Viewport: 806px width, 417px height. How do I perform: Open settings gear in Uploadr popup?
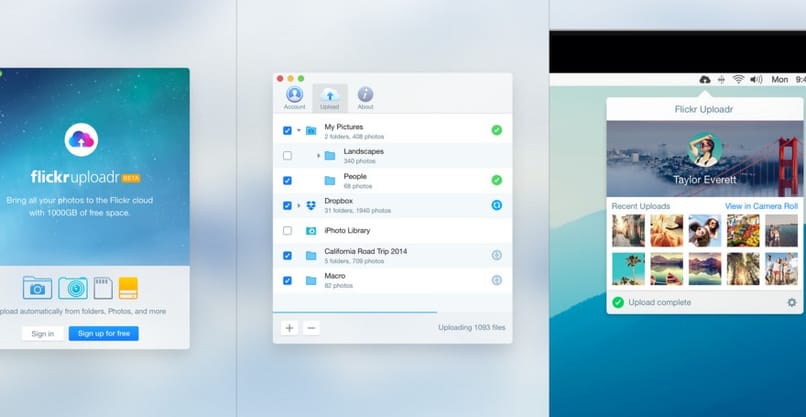(x=792, y=302)
